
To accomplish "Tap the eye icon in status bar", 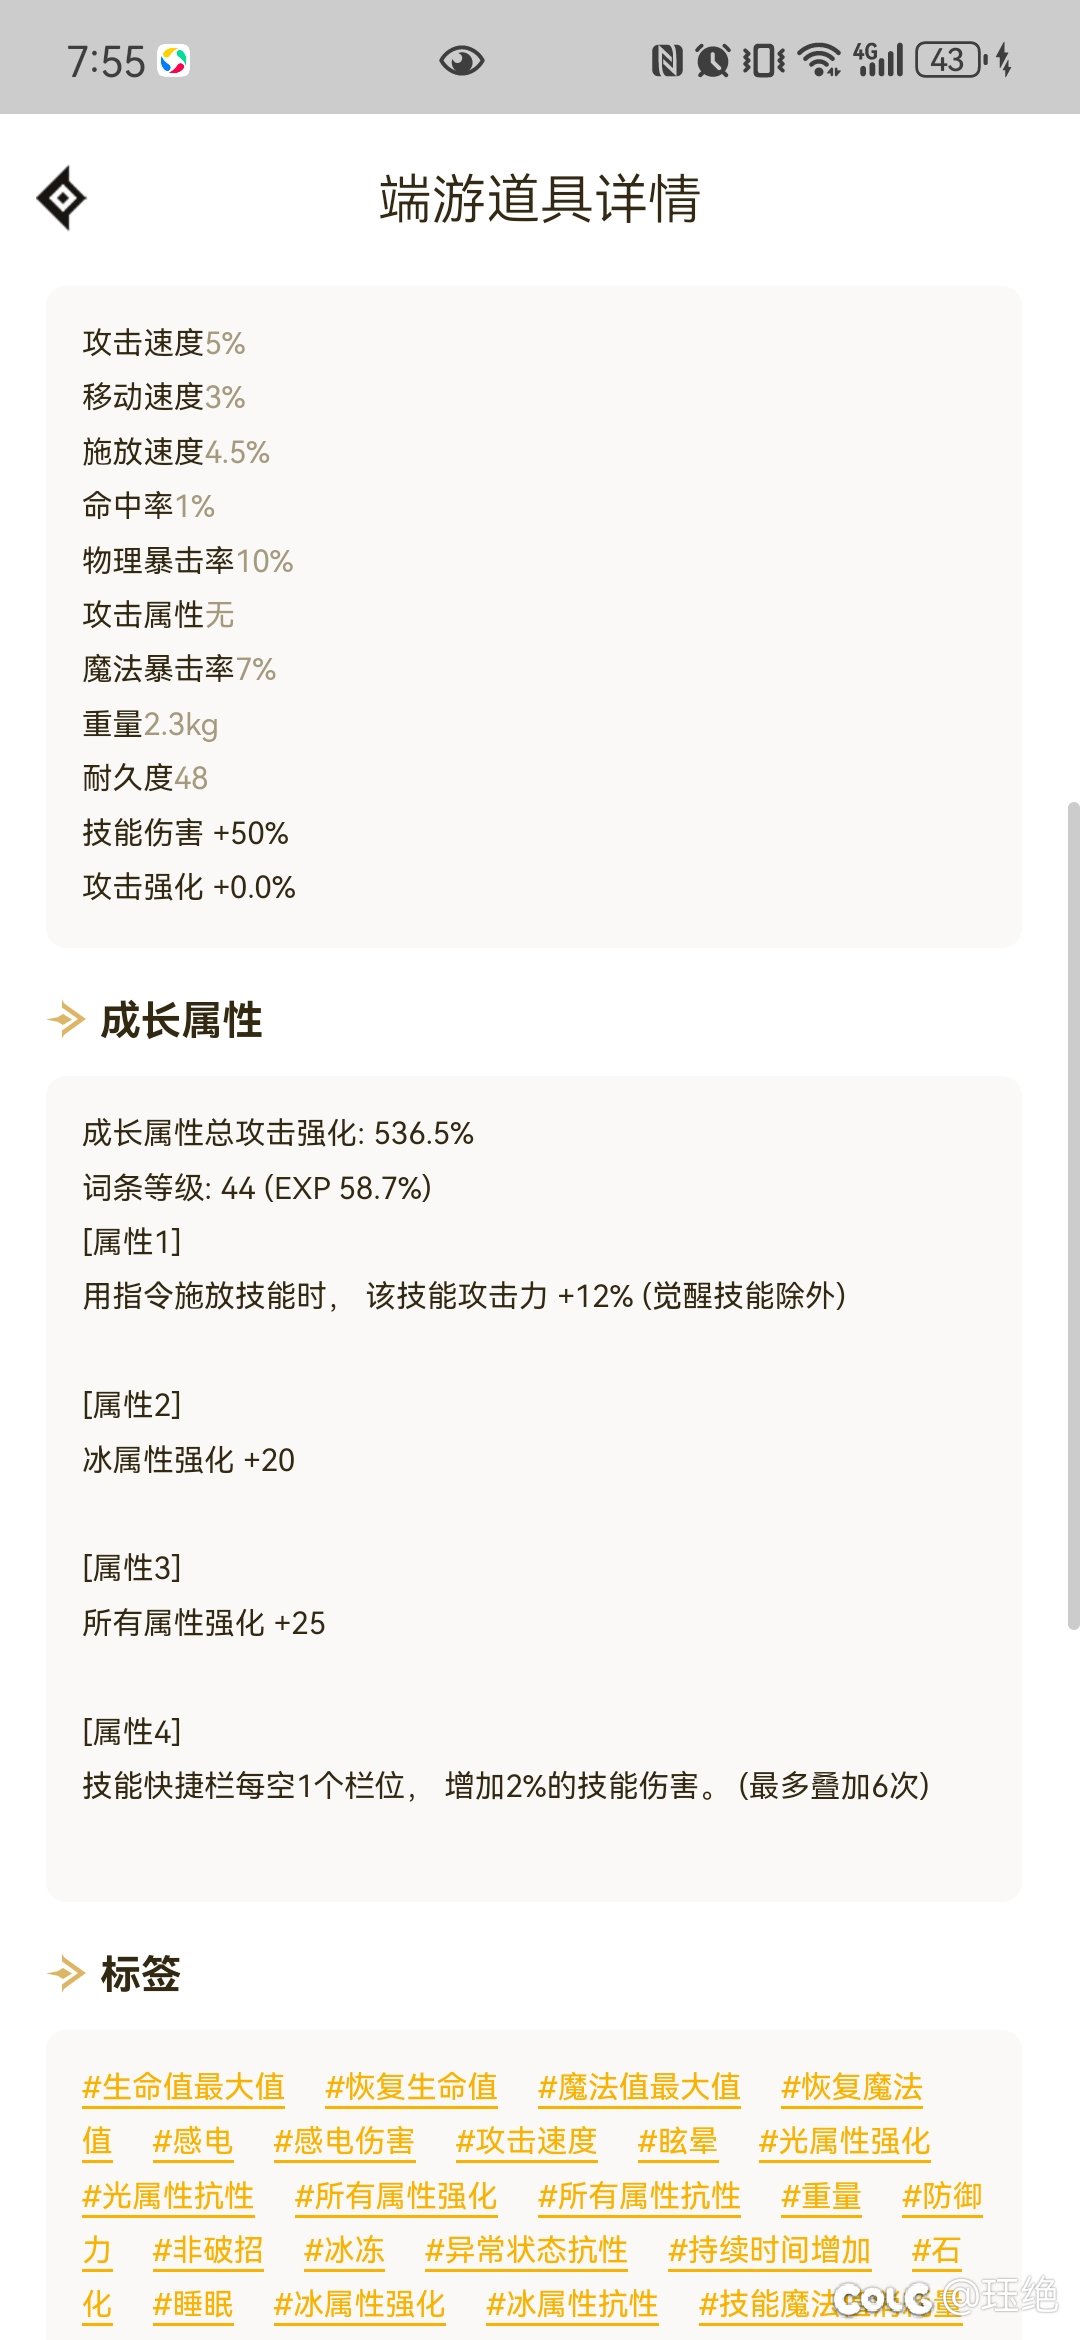I will 462,61.
